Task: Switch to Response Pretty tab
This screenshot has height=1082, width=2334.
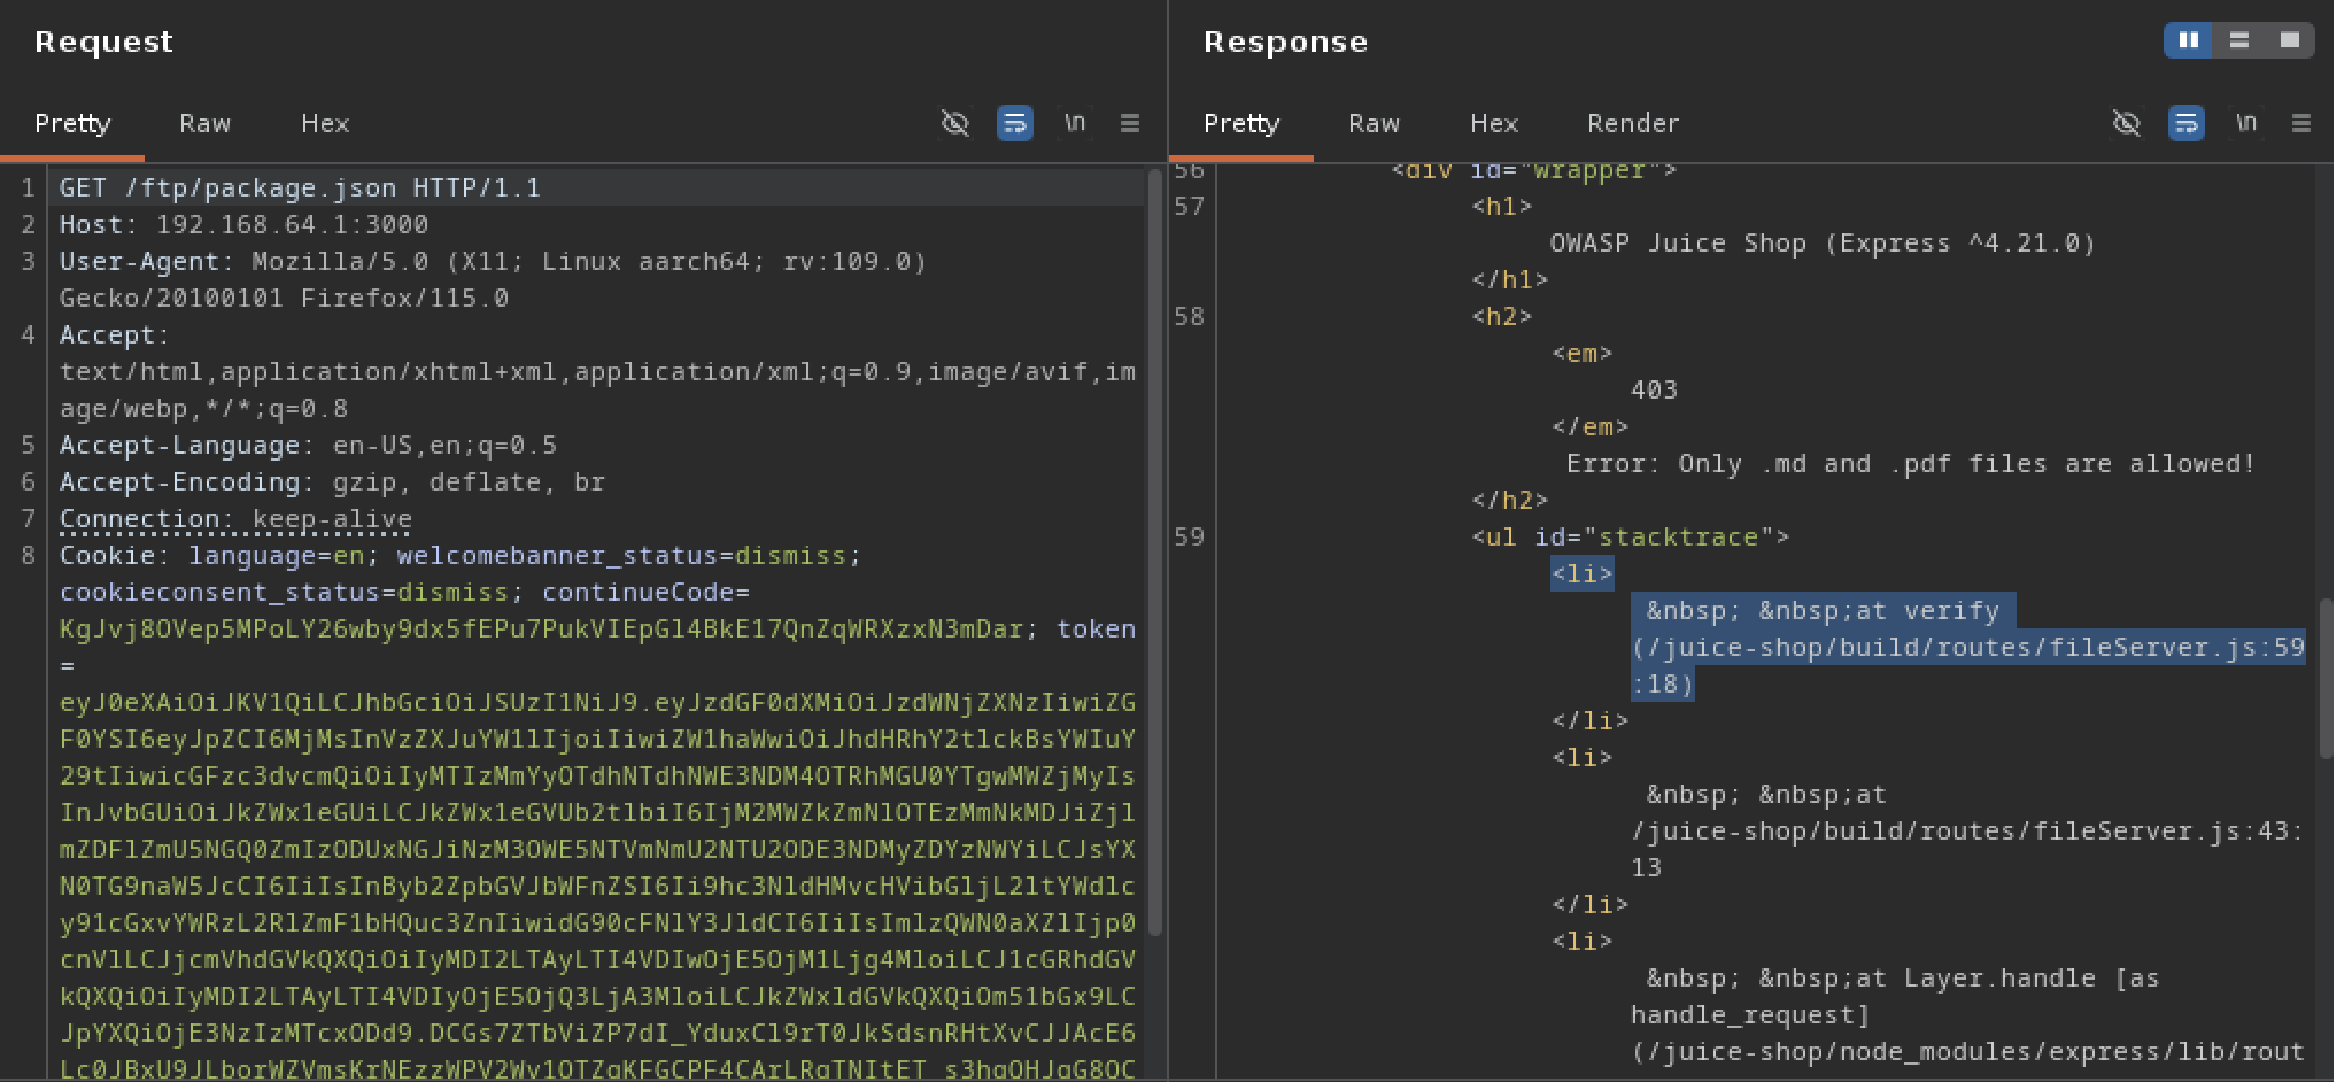Action: click(1241, 123)
